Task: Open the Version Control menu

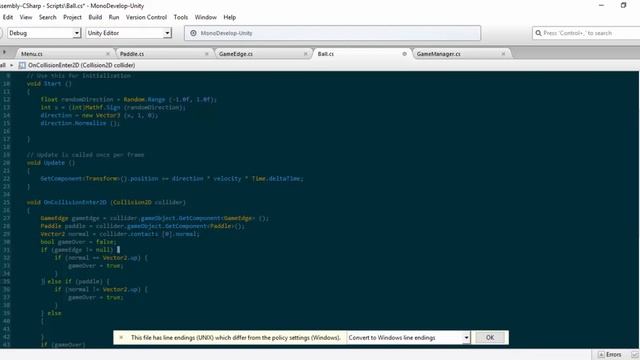Action: pyautogui.click(x=146, y=17)
